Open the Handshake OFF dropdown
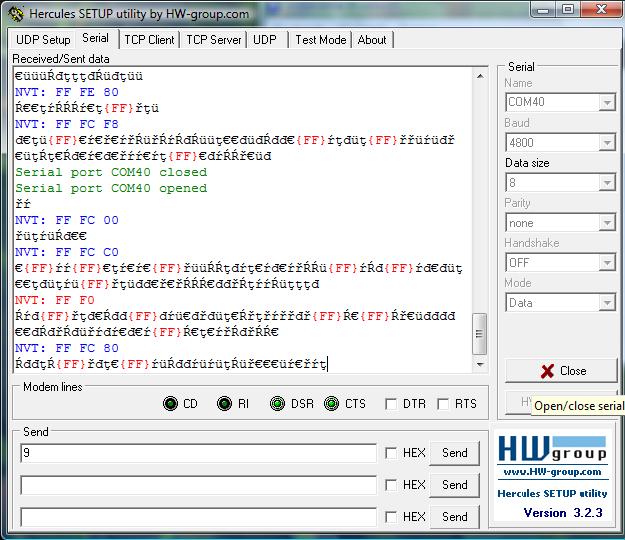 [x=607, y=263]
